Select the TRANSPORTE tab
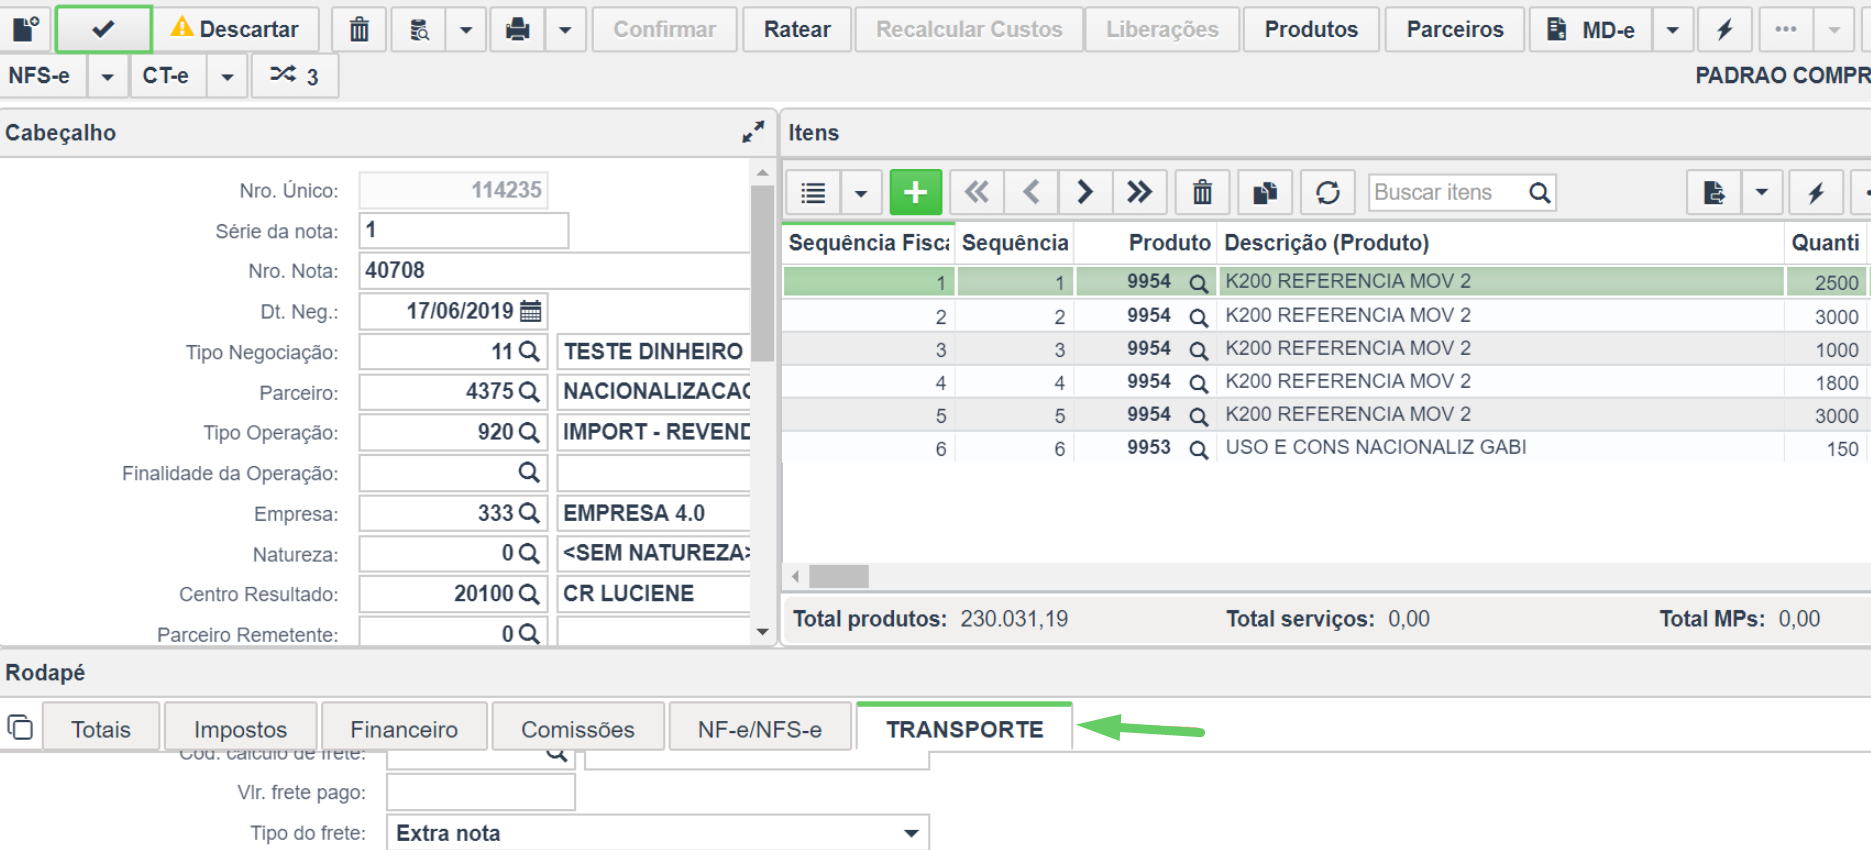1871x850 pixels. point(965,729)
